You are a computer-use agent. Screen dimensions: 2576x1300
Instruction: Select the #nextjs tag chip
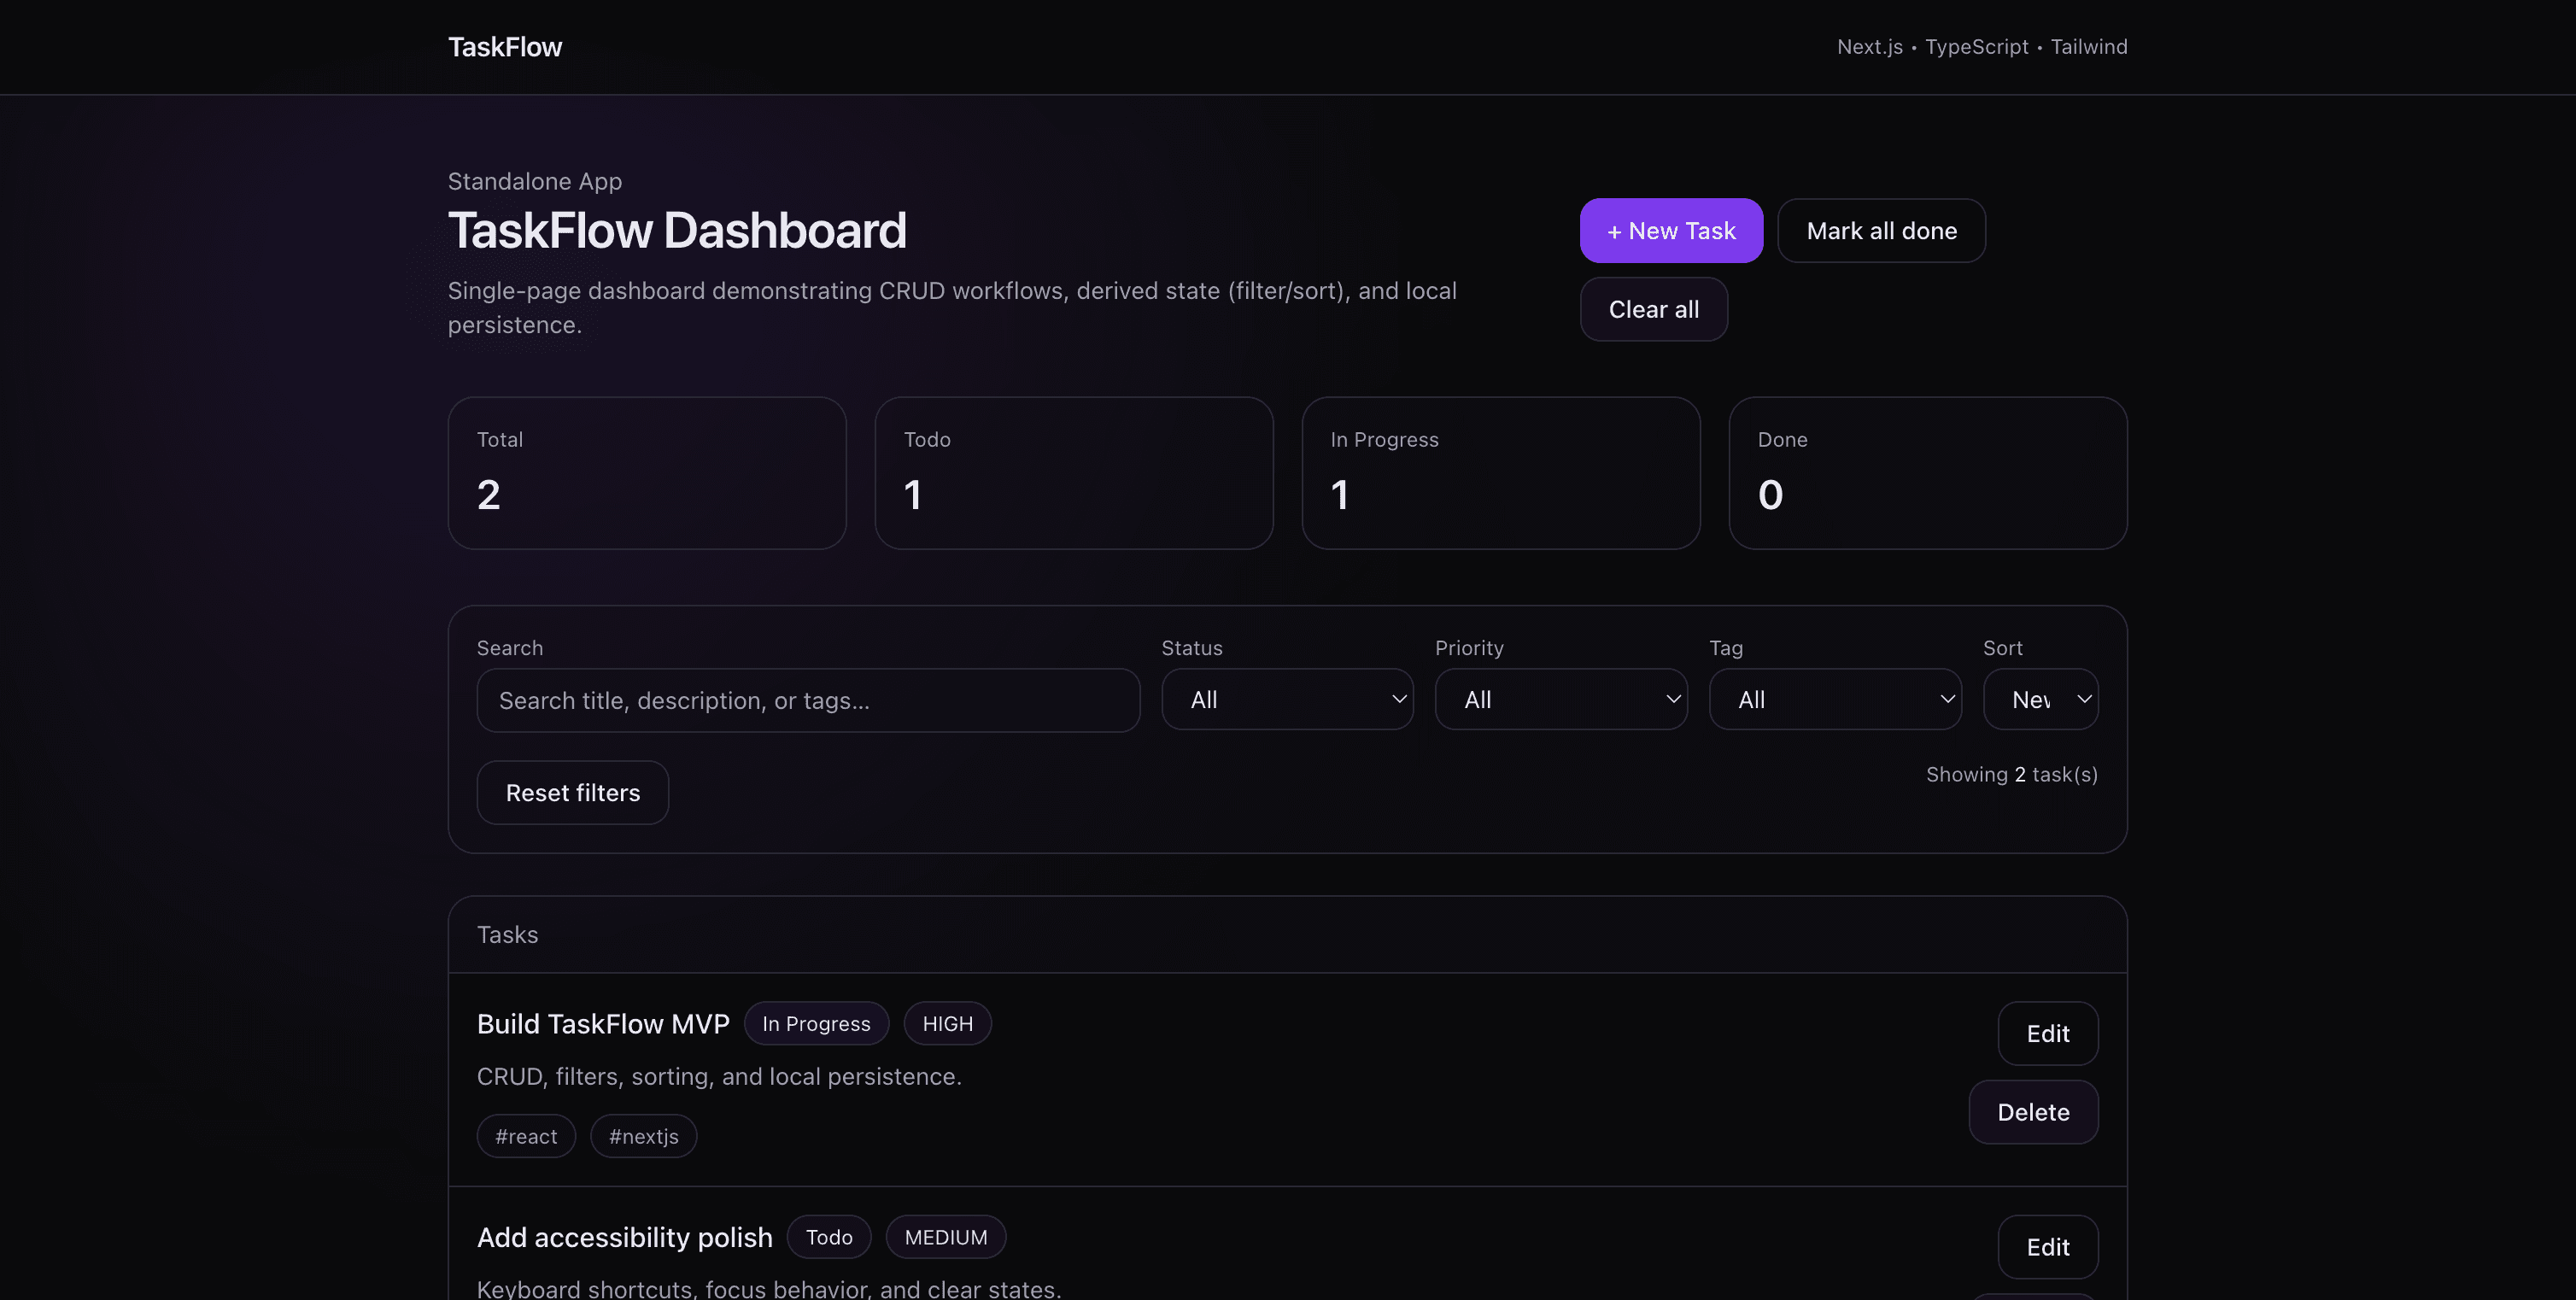point(643,1136)
